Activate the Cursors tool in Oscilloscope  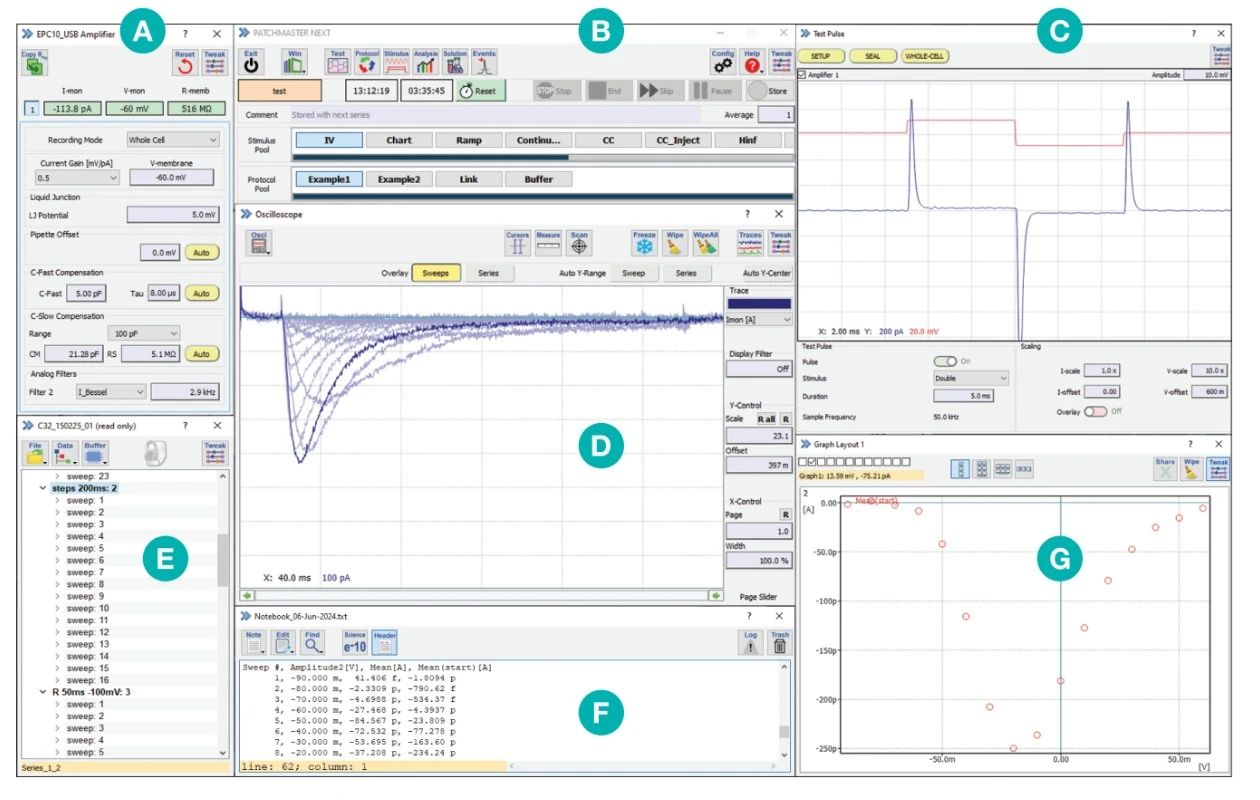tap(517, 243)
